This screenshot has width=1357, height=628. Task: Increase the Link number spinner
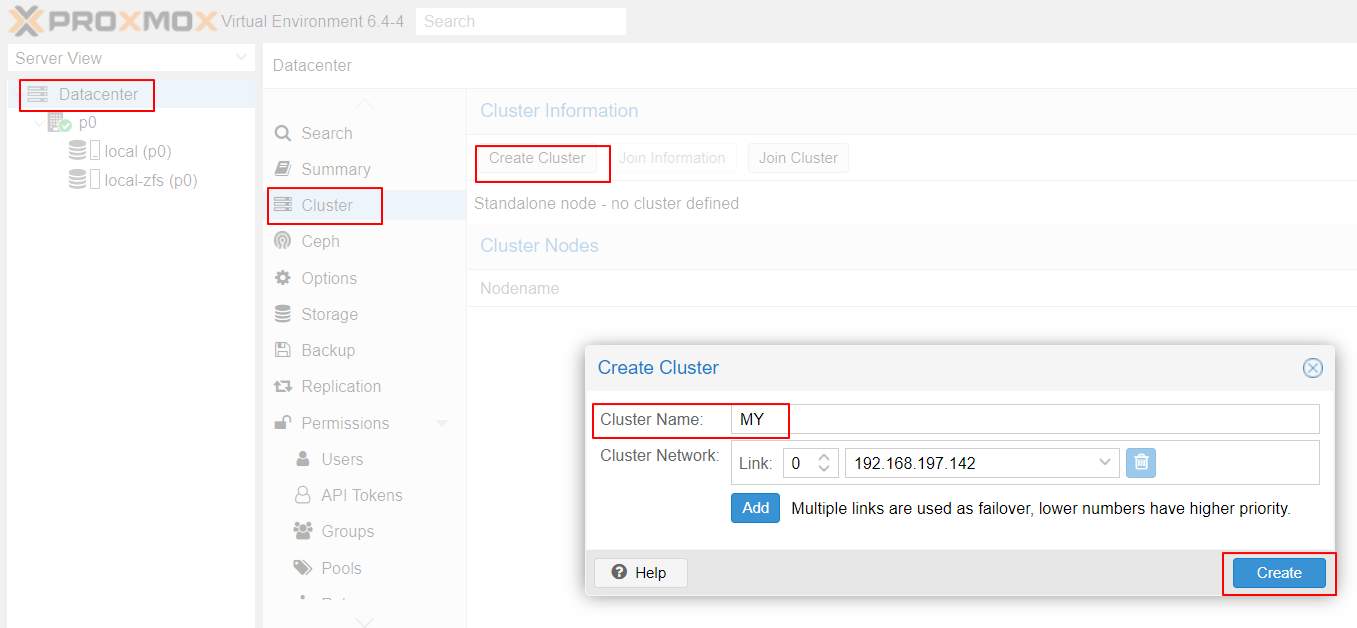[824, 457]
